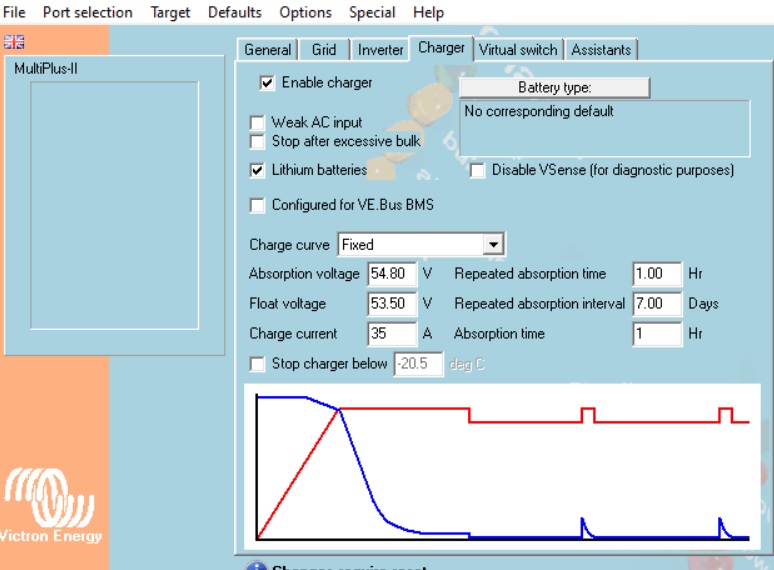Switch to the Assistants tab
Viewport: 774px width, 570px height.
pyautogui.click(x=601, y=50)
